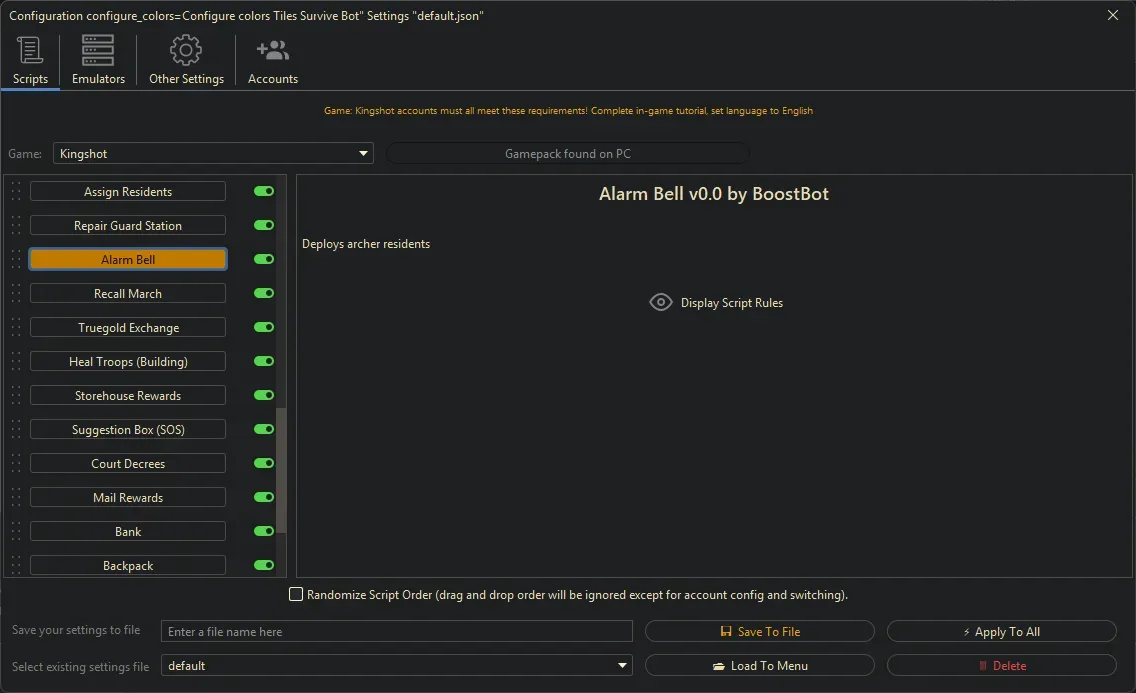Open the Game selection dropdown showing Kingshot
1136x693 pixels.
362,153
